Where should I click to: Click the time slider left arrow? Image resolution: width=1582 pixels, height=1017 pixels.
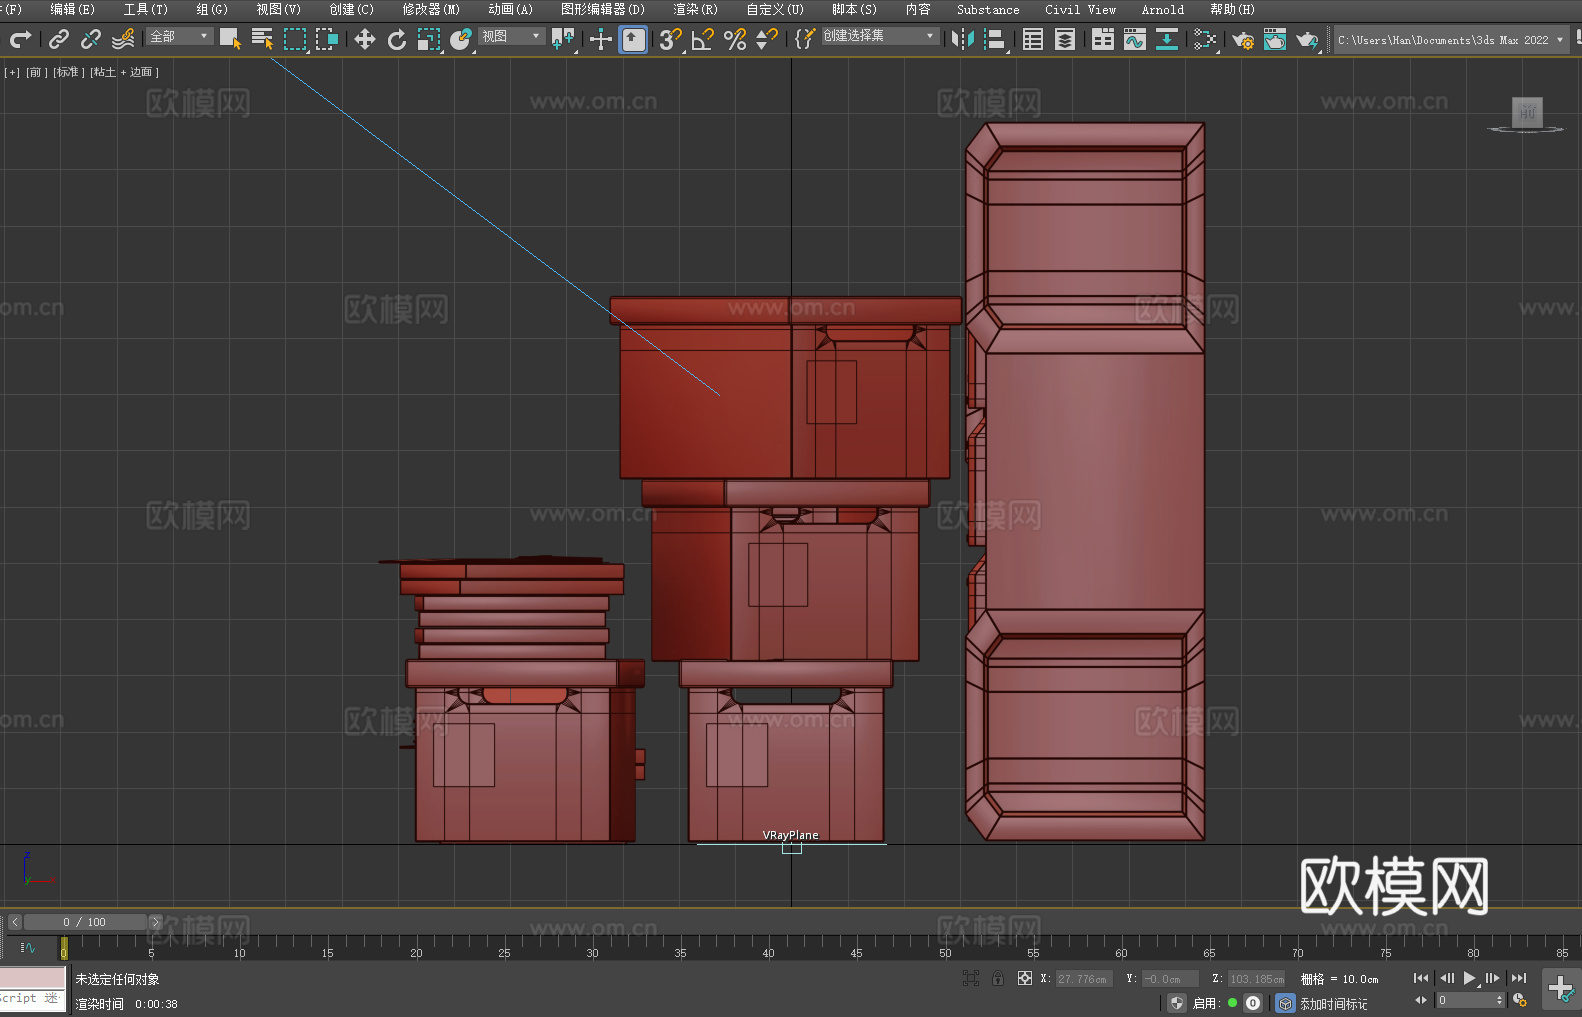[14, 922]
